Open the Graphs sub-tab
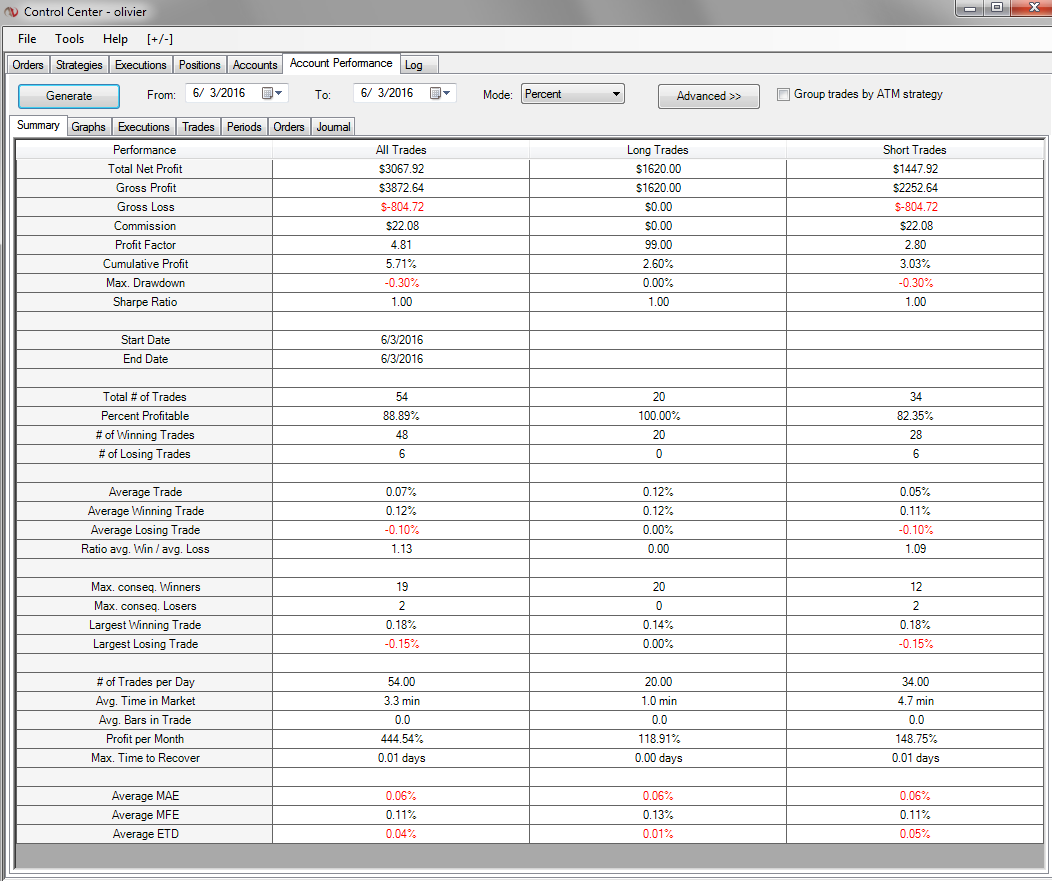The image size is (1052, 881). pos(89,127)
